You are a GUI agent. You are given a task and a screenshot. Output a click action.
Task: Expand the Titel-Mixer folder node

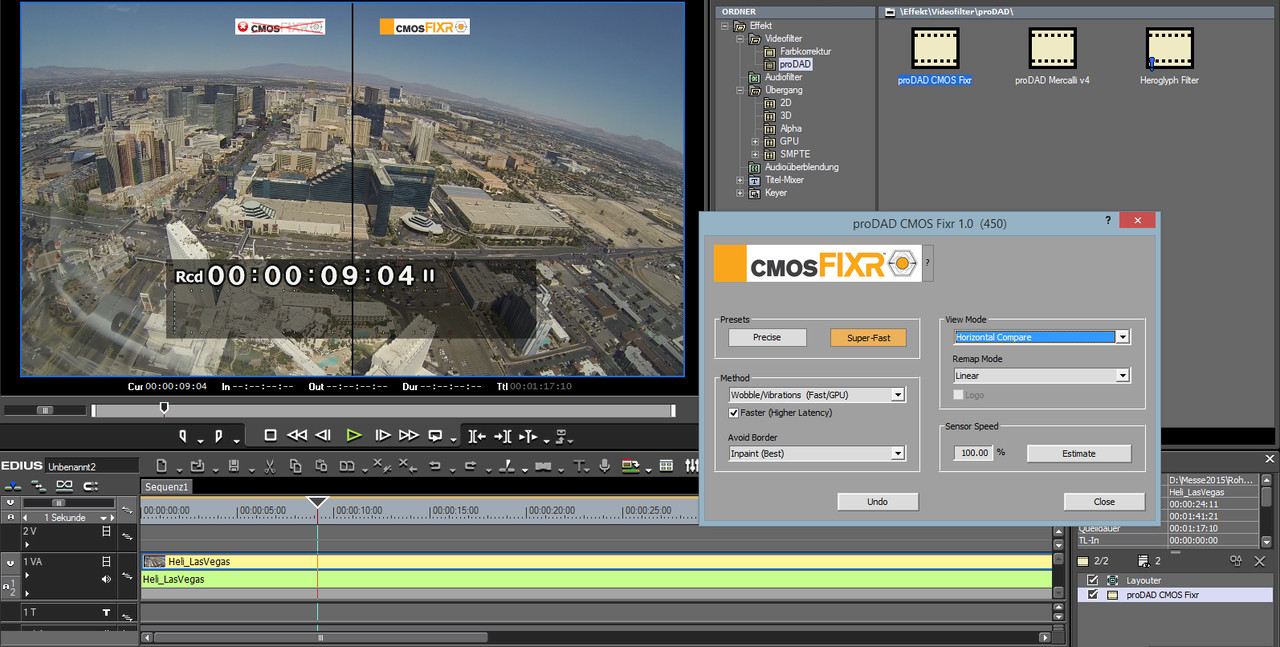click(x=741, y=180)
